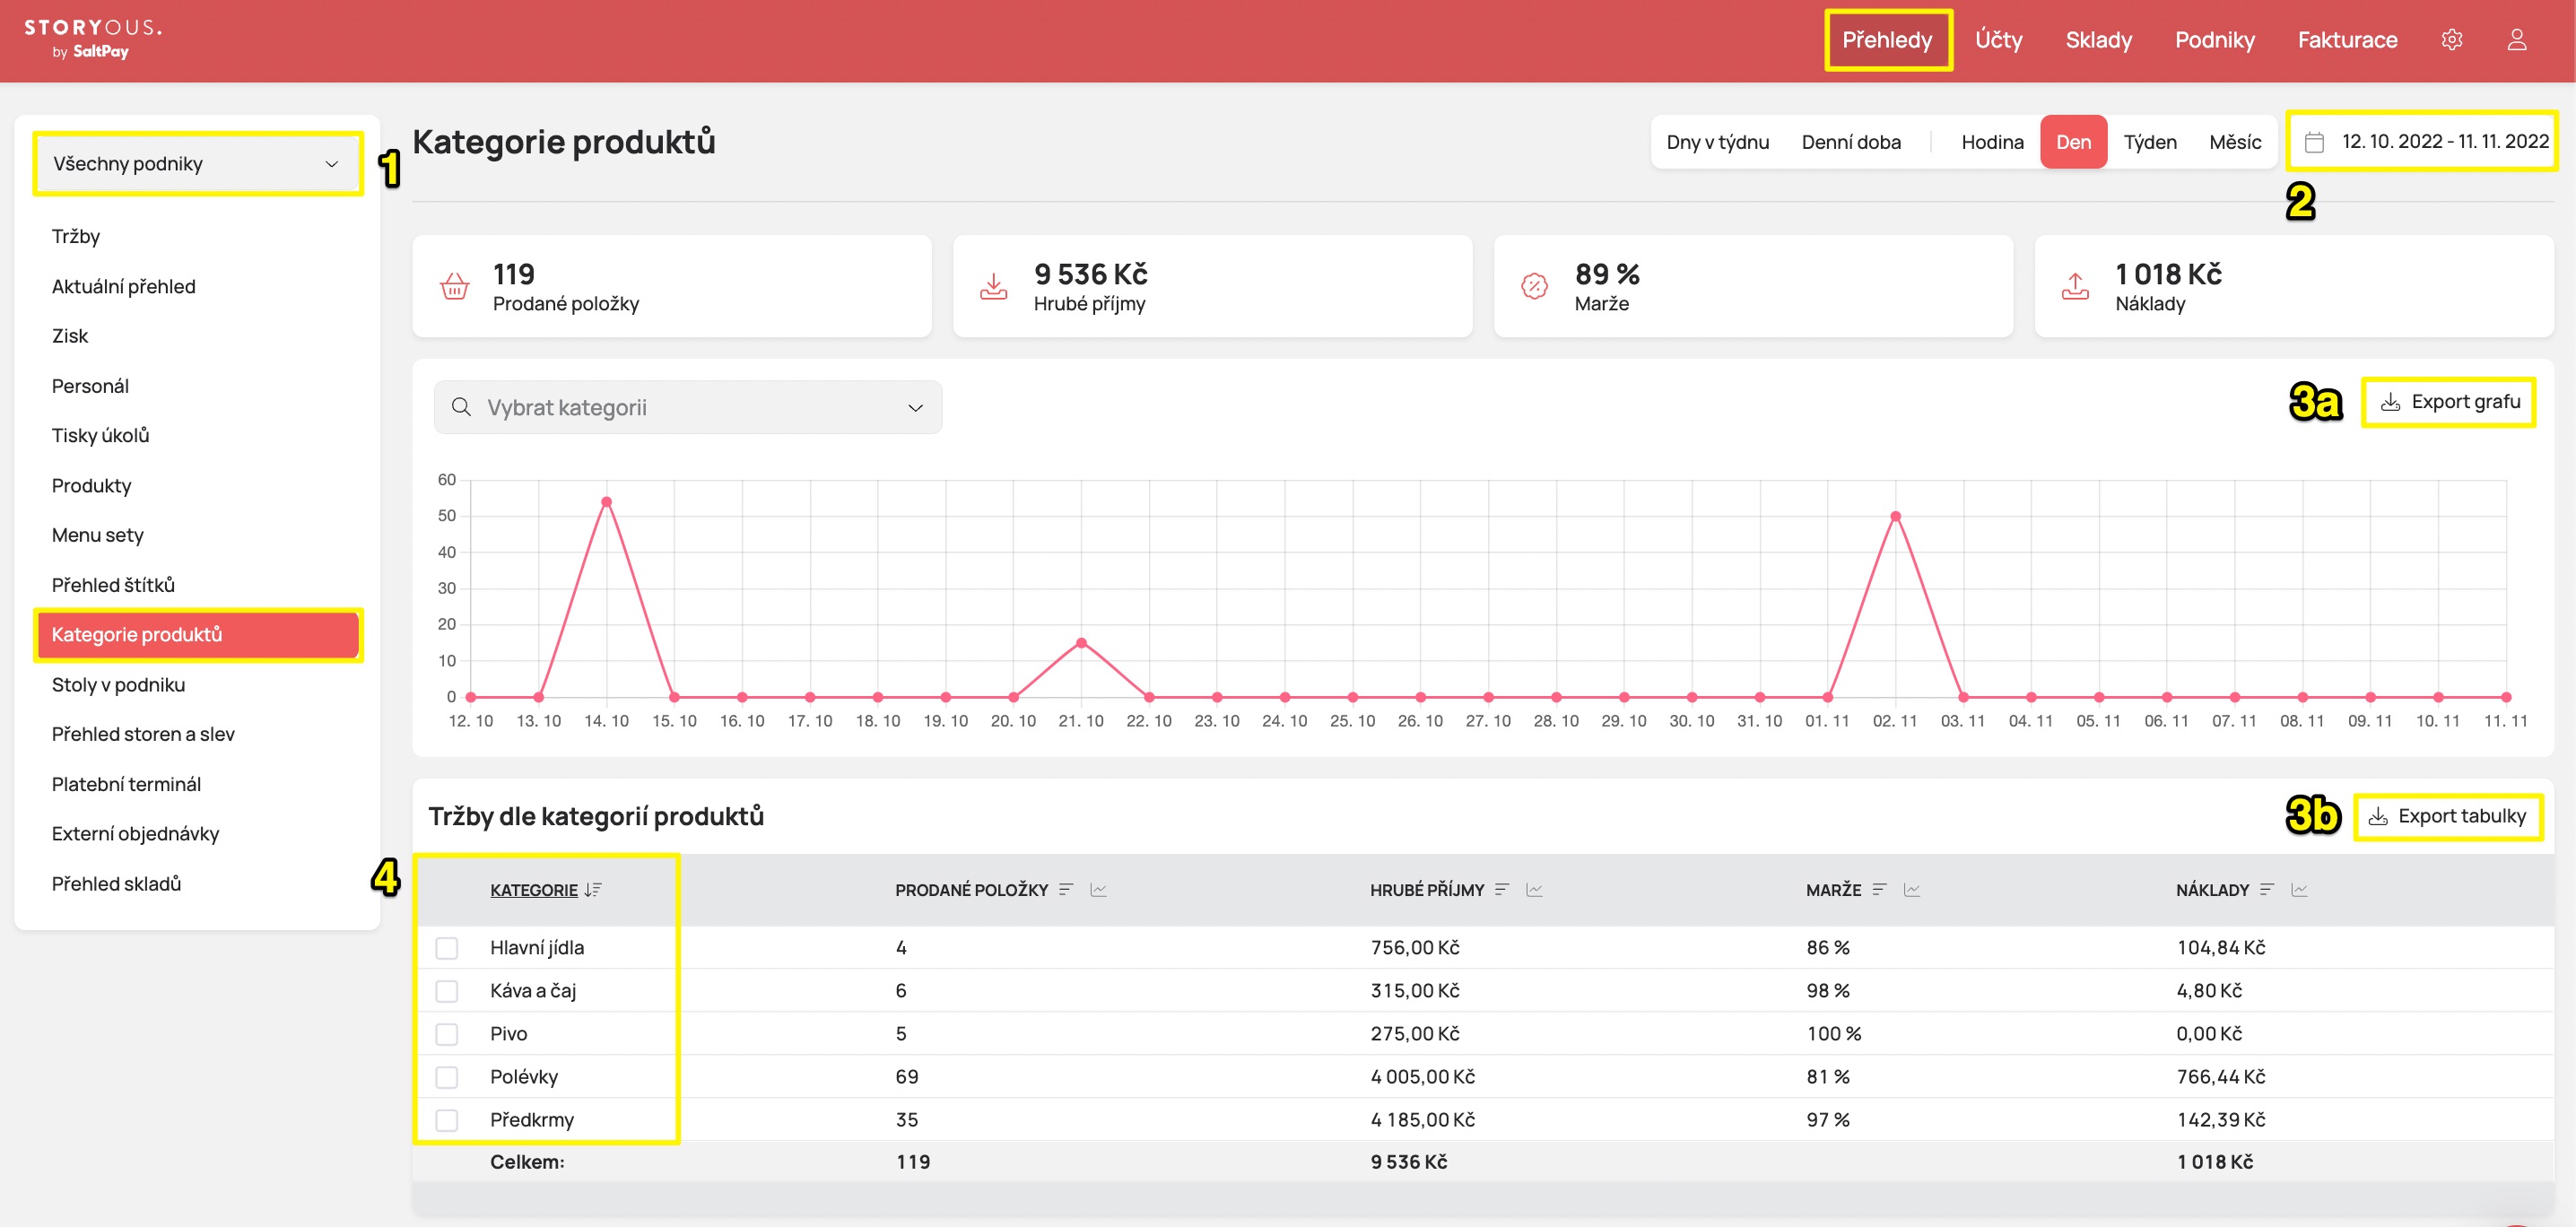Open Přehled storen a slev in sidebar

[x=143, y=734]
